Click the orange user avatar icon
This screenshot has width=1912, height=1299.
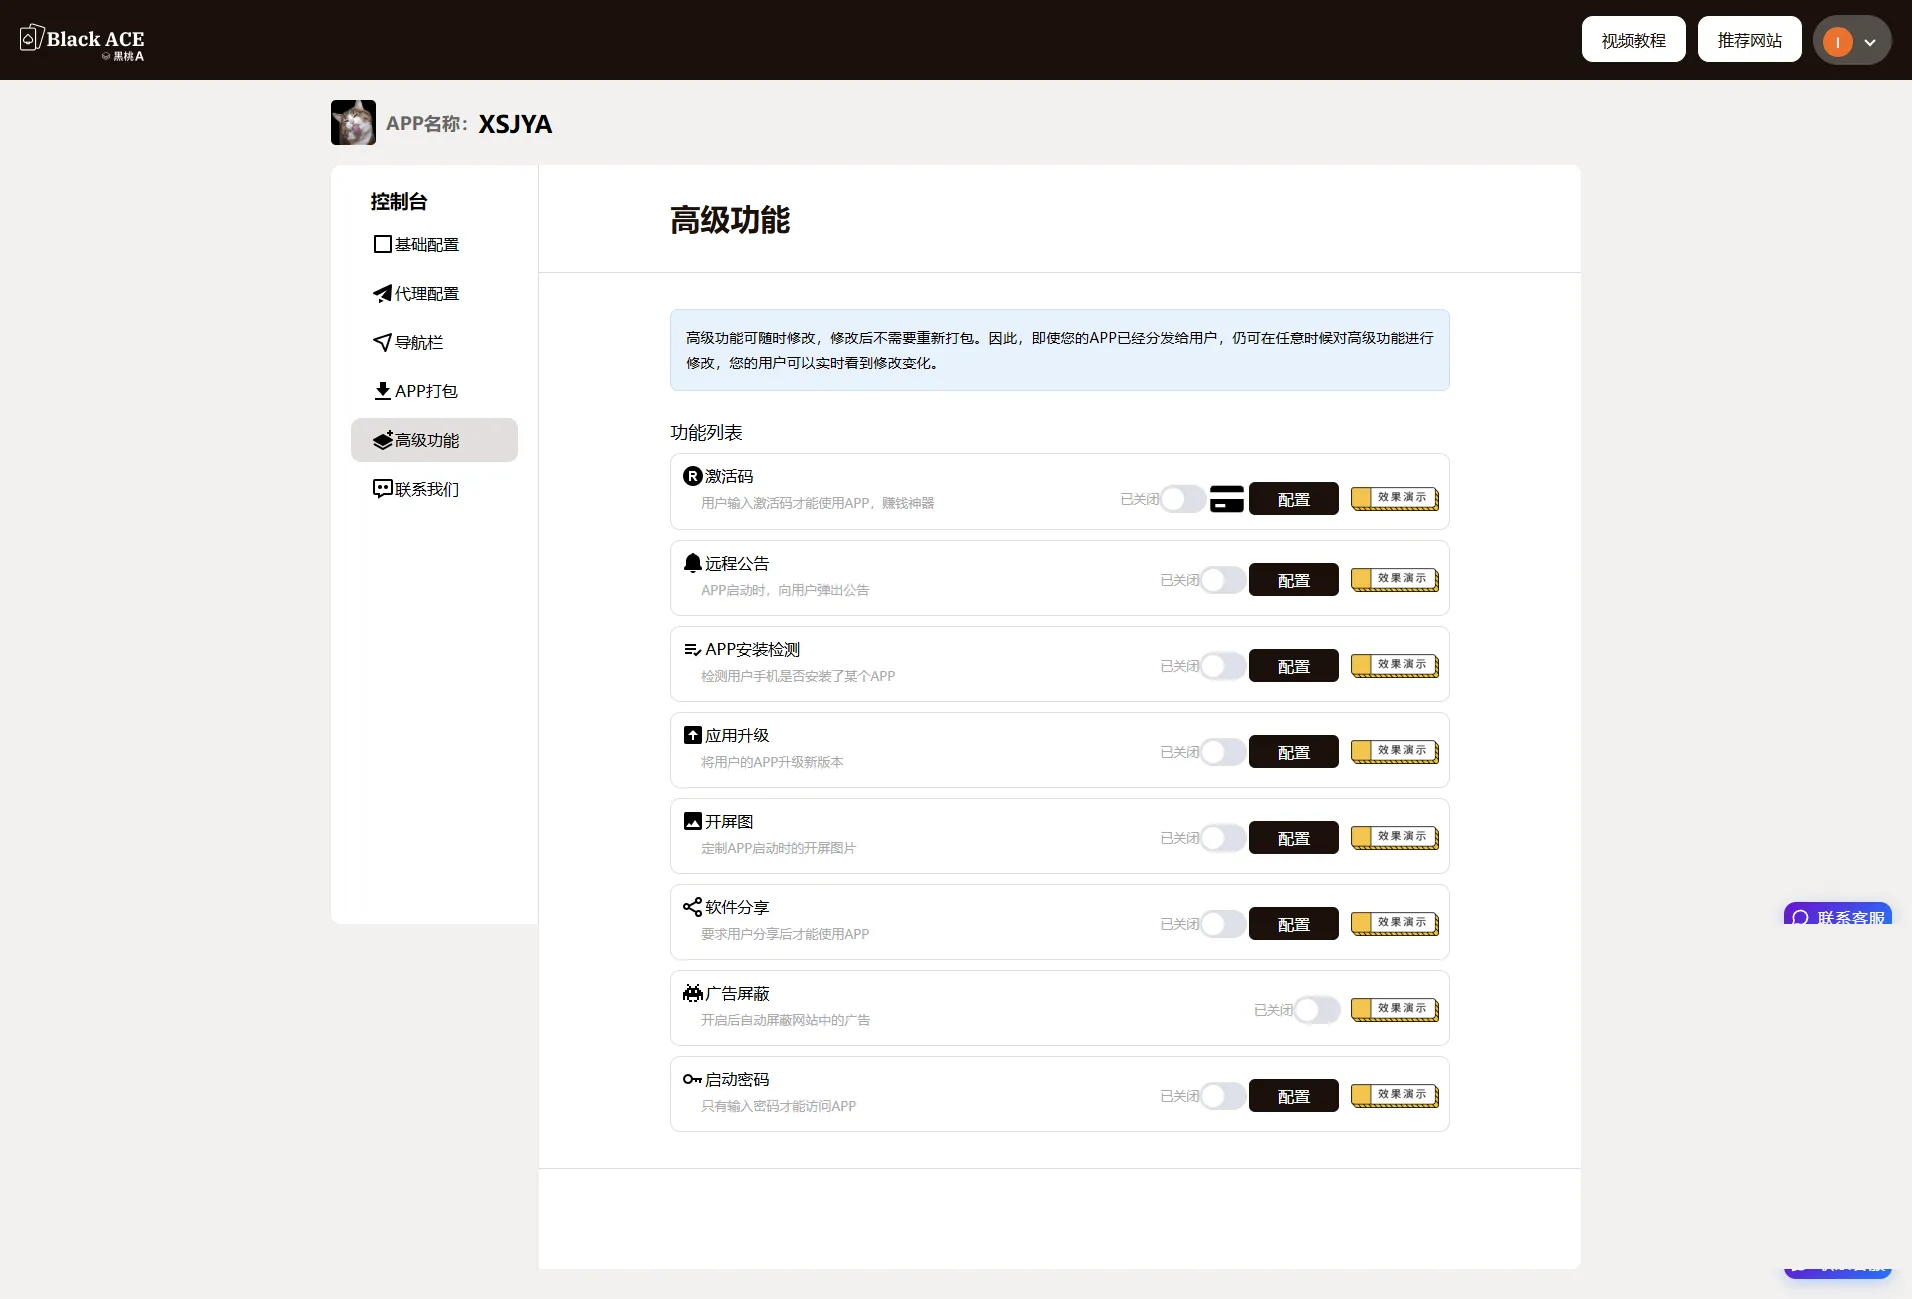pyautogui.click(x=1837, y=42)
